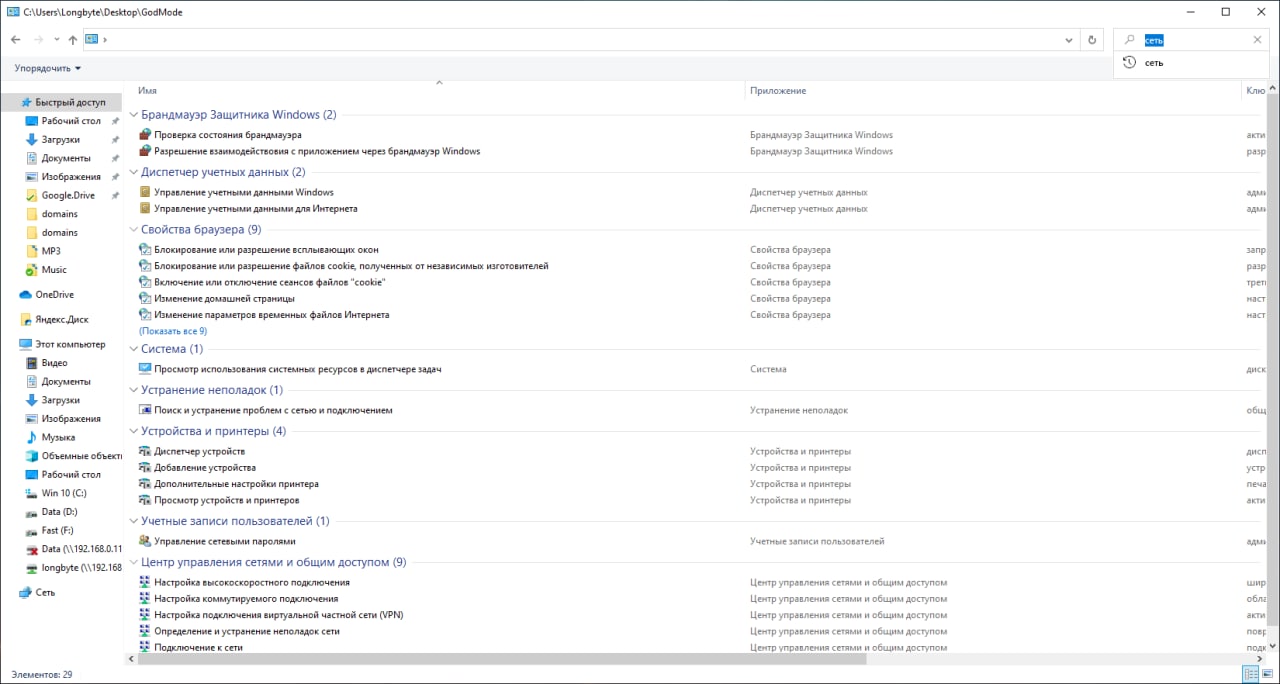This screenshot has width=1280, height=684.
Task: Click the icon for Управление сетевыми паролями
Action: pos(145,541)
